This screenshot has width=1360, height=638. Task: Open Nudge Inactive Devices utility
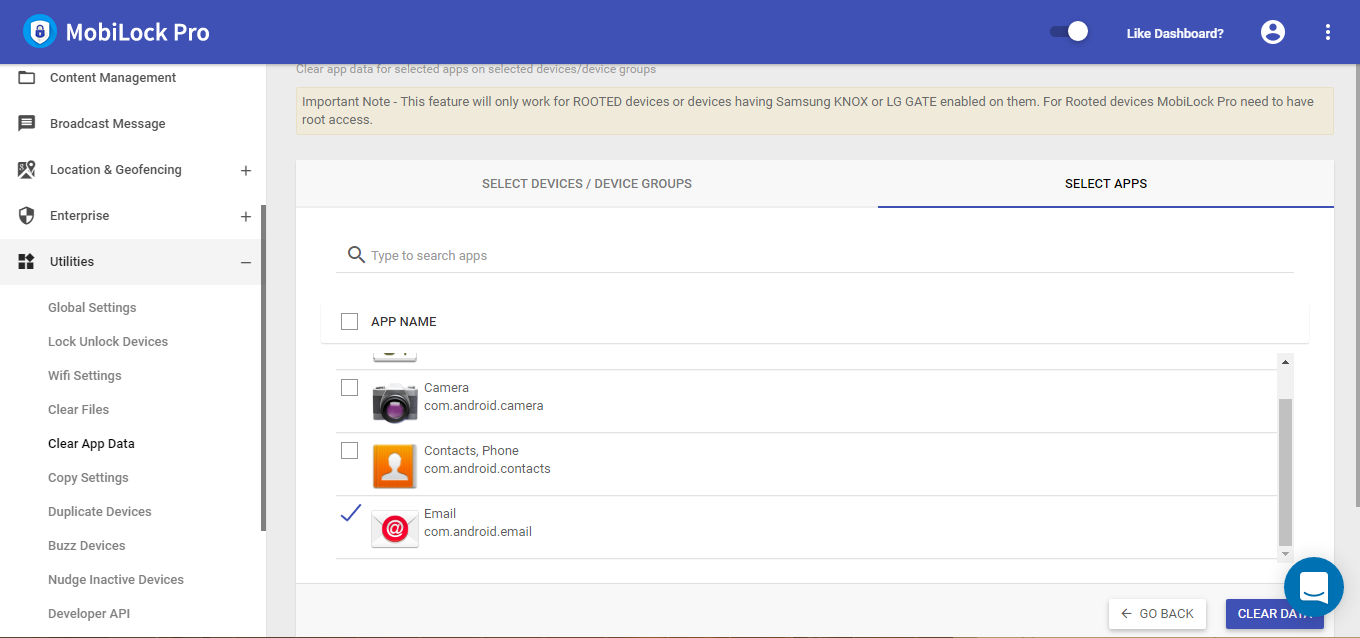pos(116,580)
